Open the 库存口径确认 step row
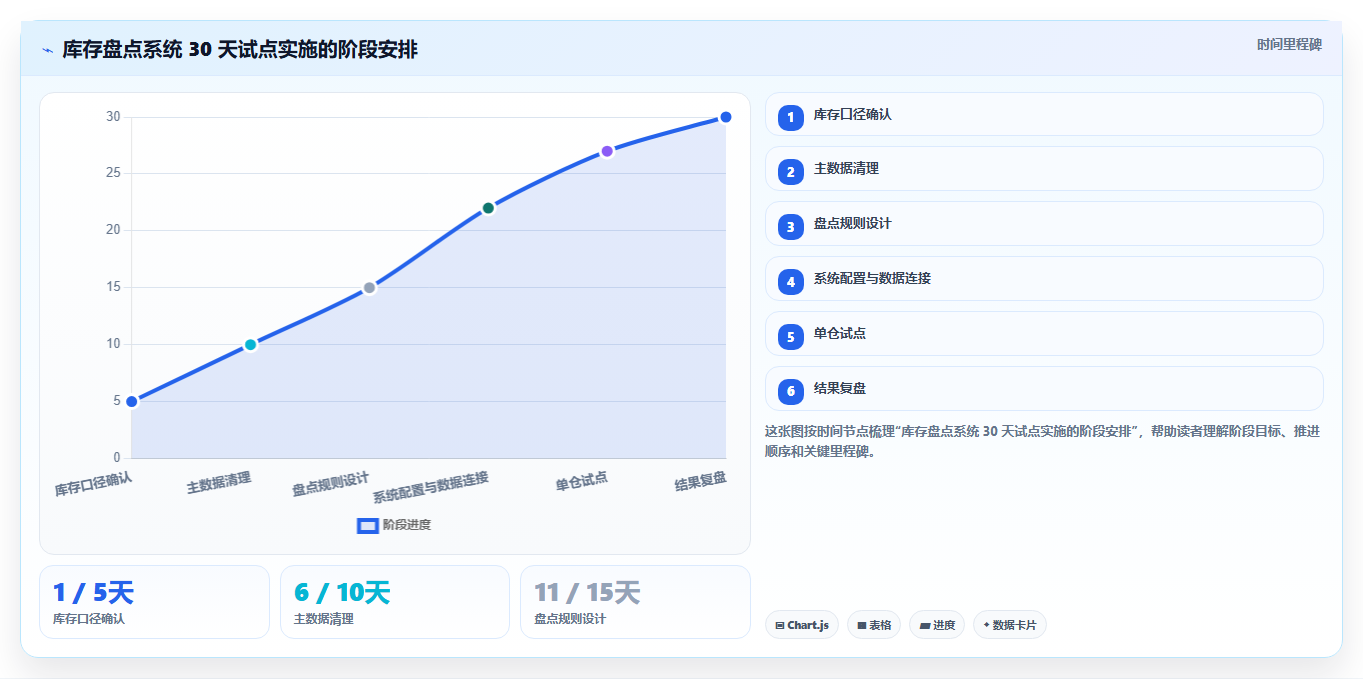Image resolution: width=1363 pixels, height=679 pixels. 1044,114
